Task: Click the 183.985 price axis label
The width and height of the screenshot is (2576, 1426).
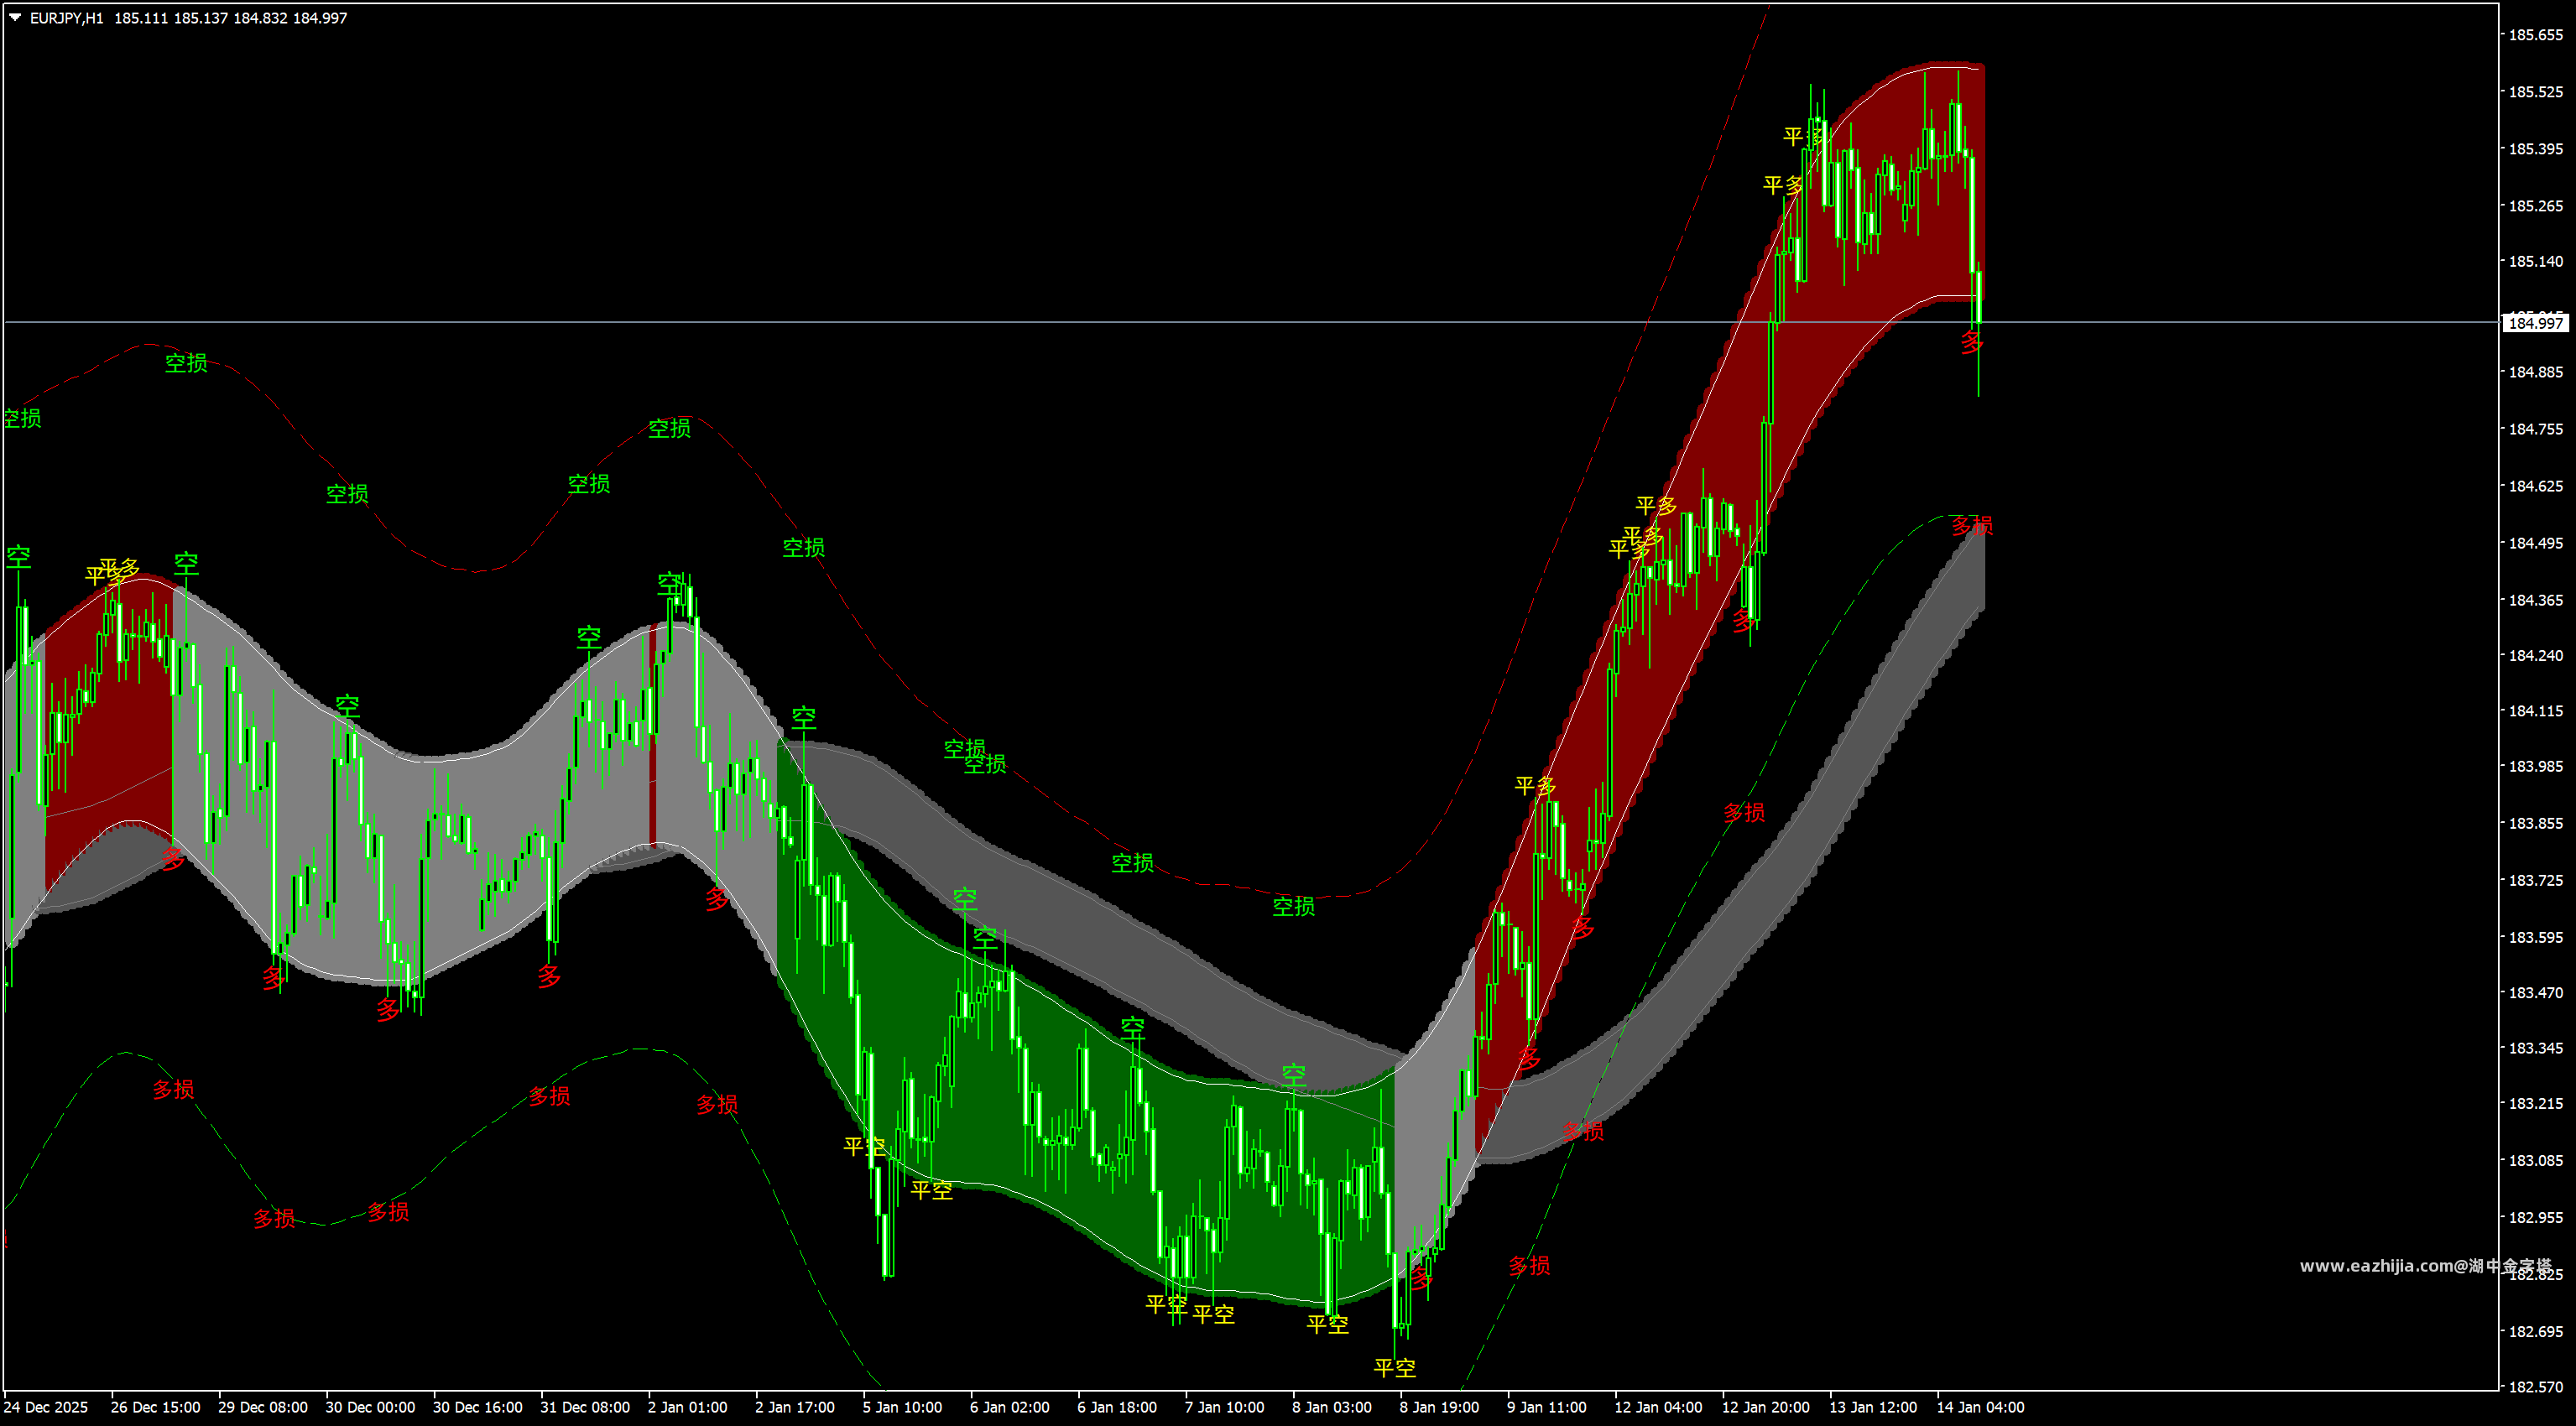Action: [x=2536, y=766]
